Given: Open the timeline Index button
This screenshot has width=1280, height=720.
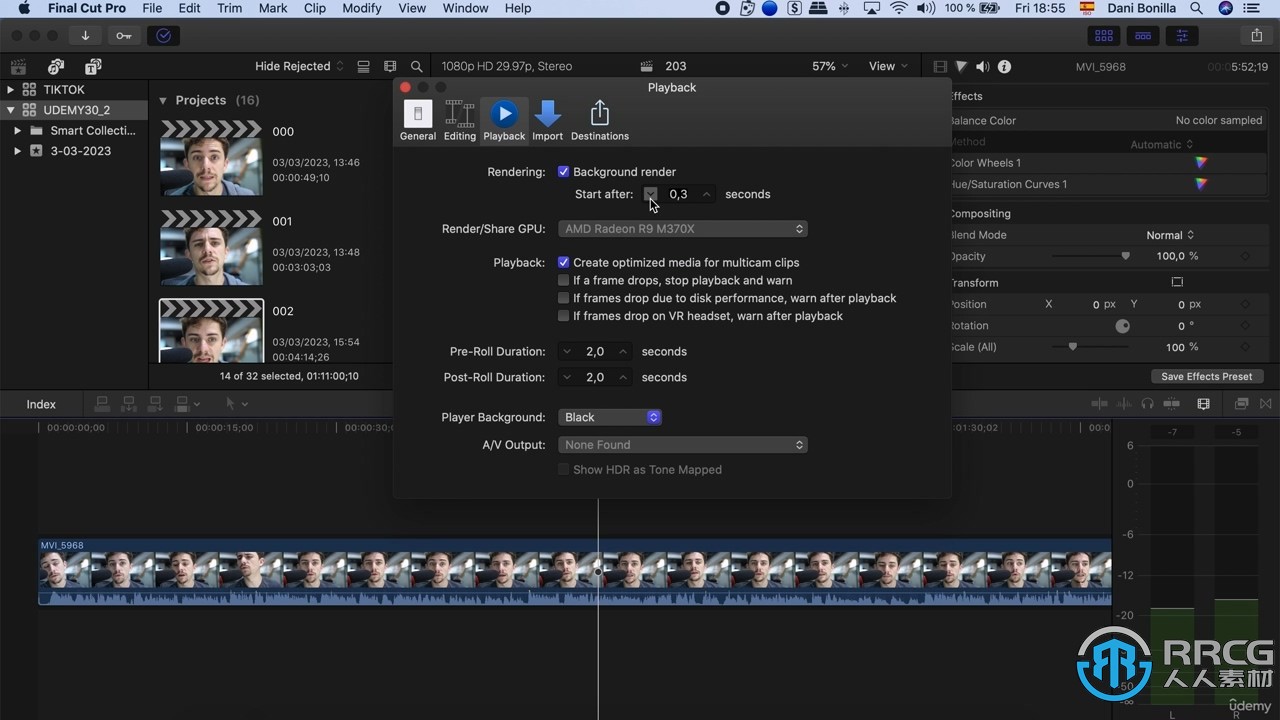Looking at the screenshot, I should pyautogui.click(x=41, y=404).
